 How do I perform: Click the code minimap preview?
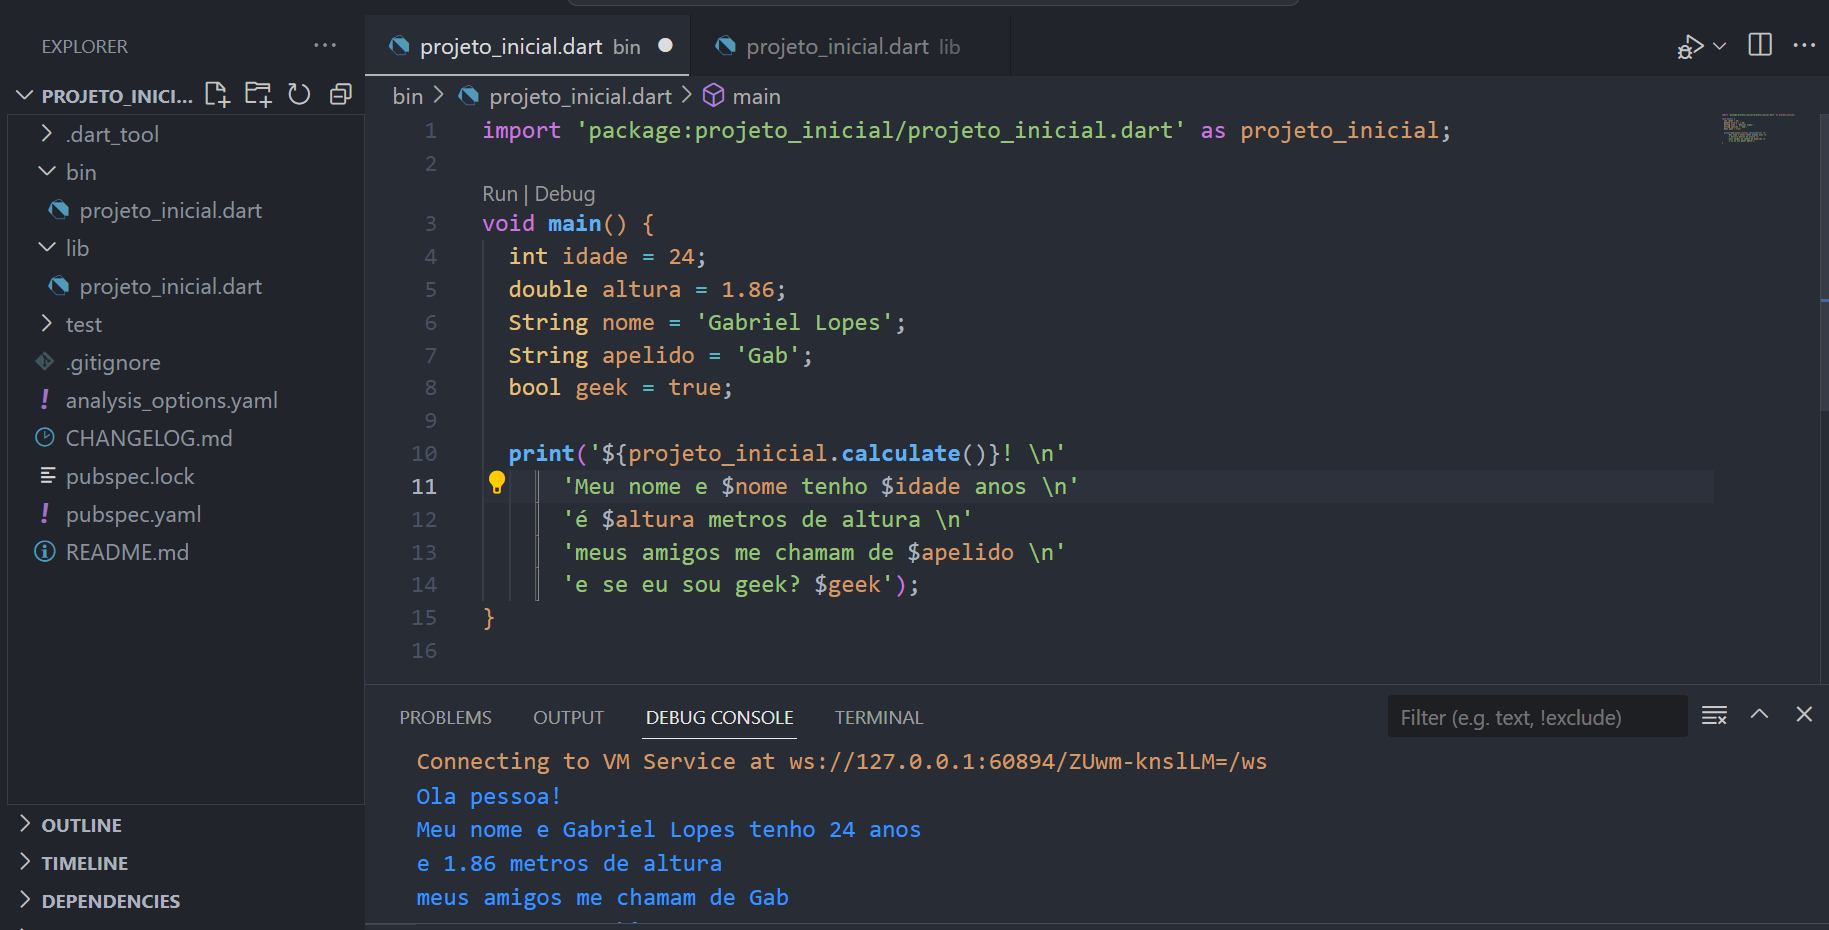1758,127
